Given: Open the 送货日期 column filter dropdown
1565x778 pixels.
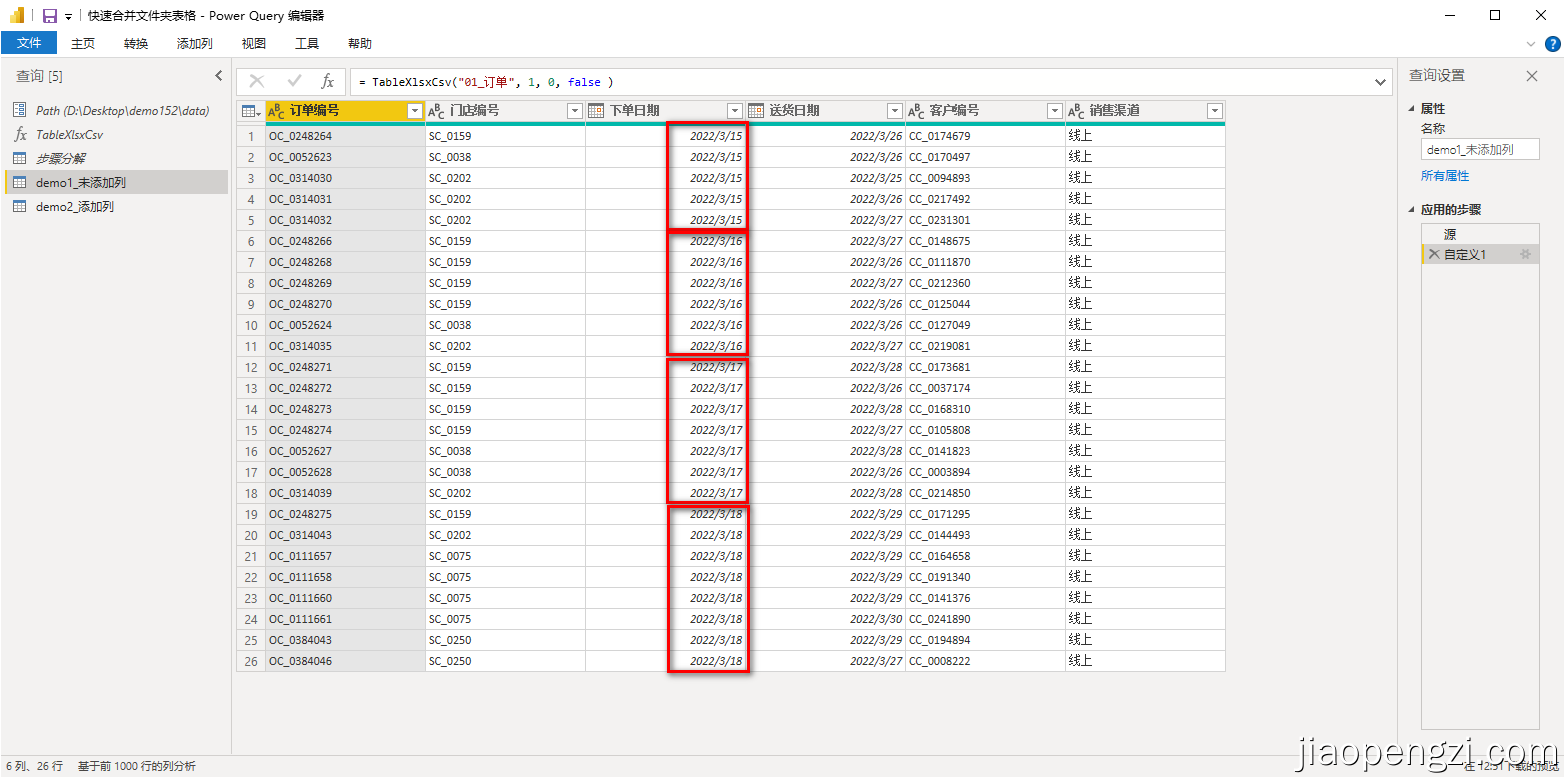Looking at the screenshot, I should point(895,111).
